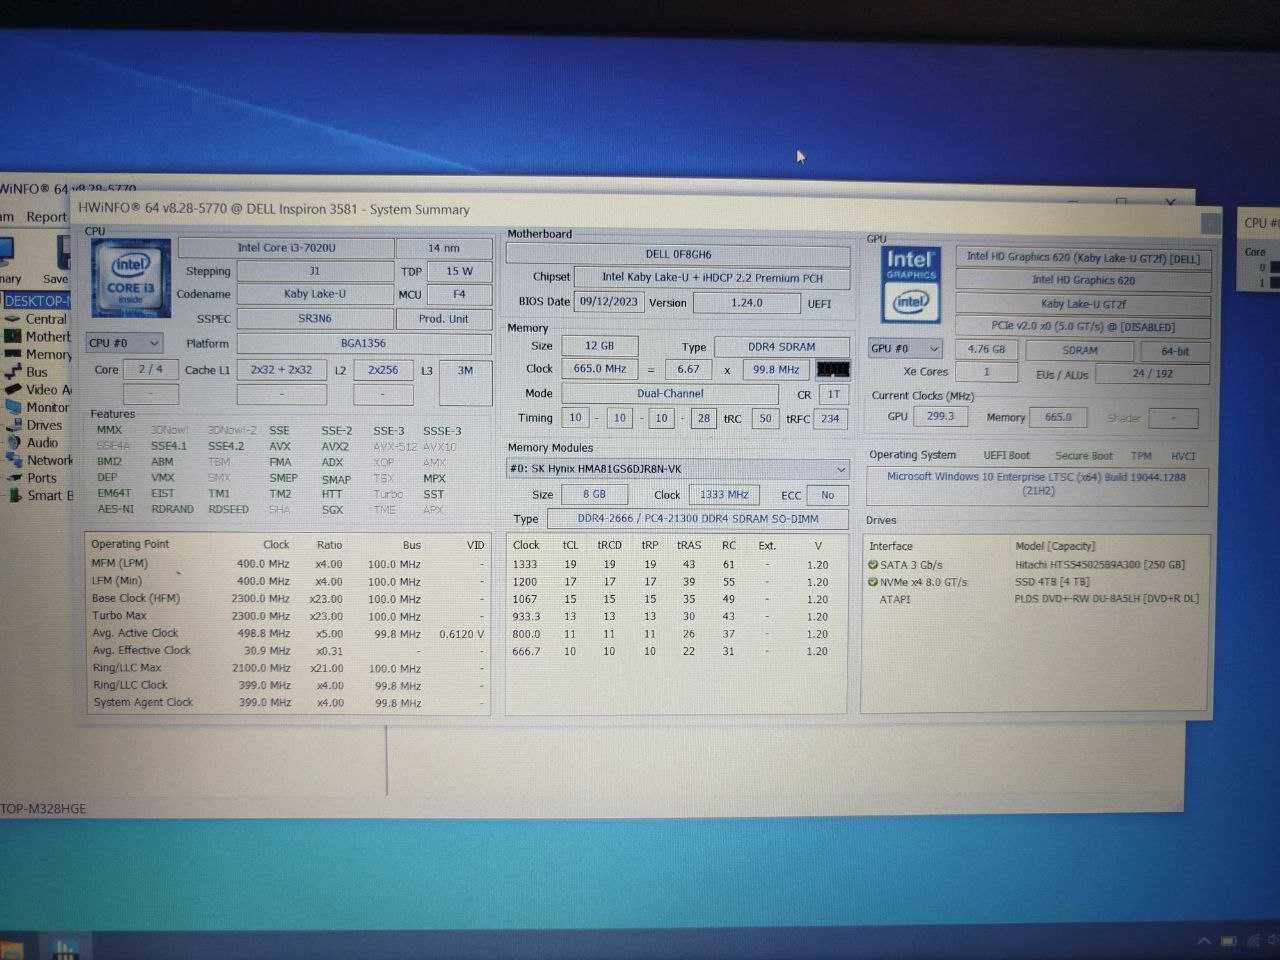Viewport: 1280px width, 960px height.
Task: Click the TDP 15 W value
Action: [459, 271]
